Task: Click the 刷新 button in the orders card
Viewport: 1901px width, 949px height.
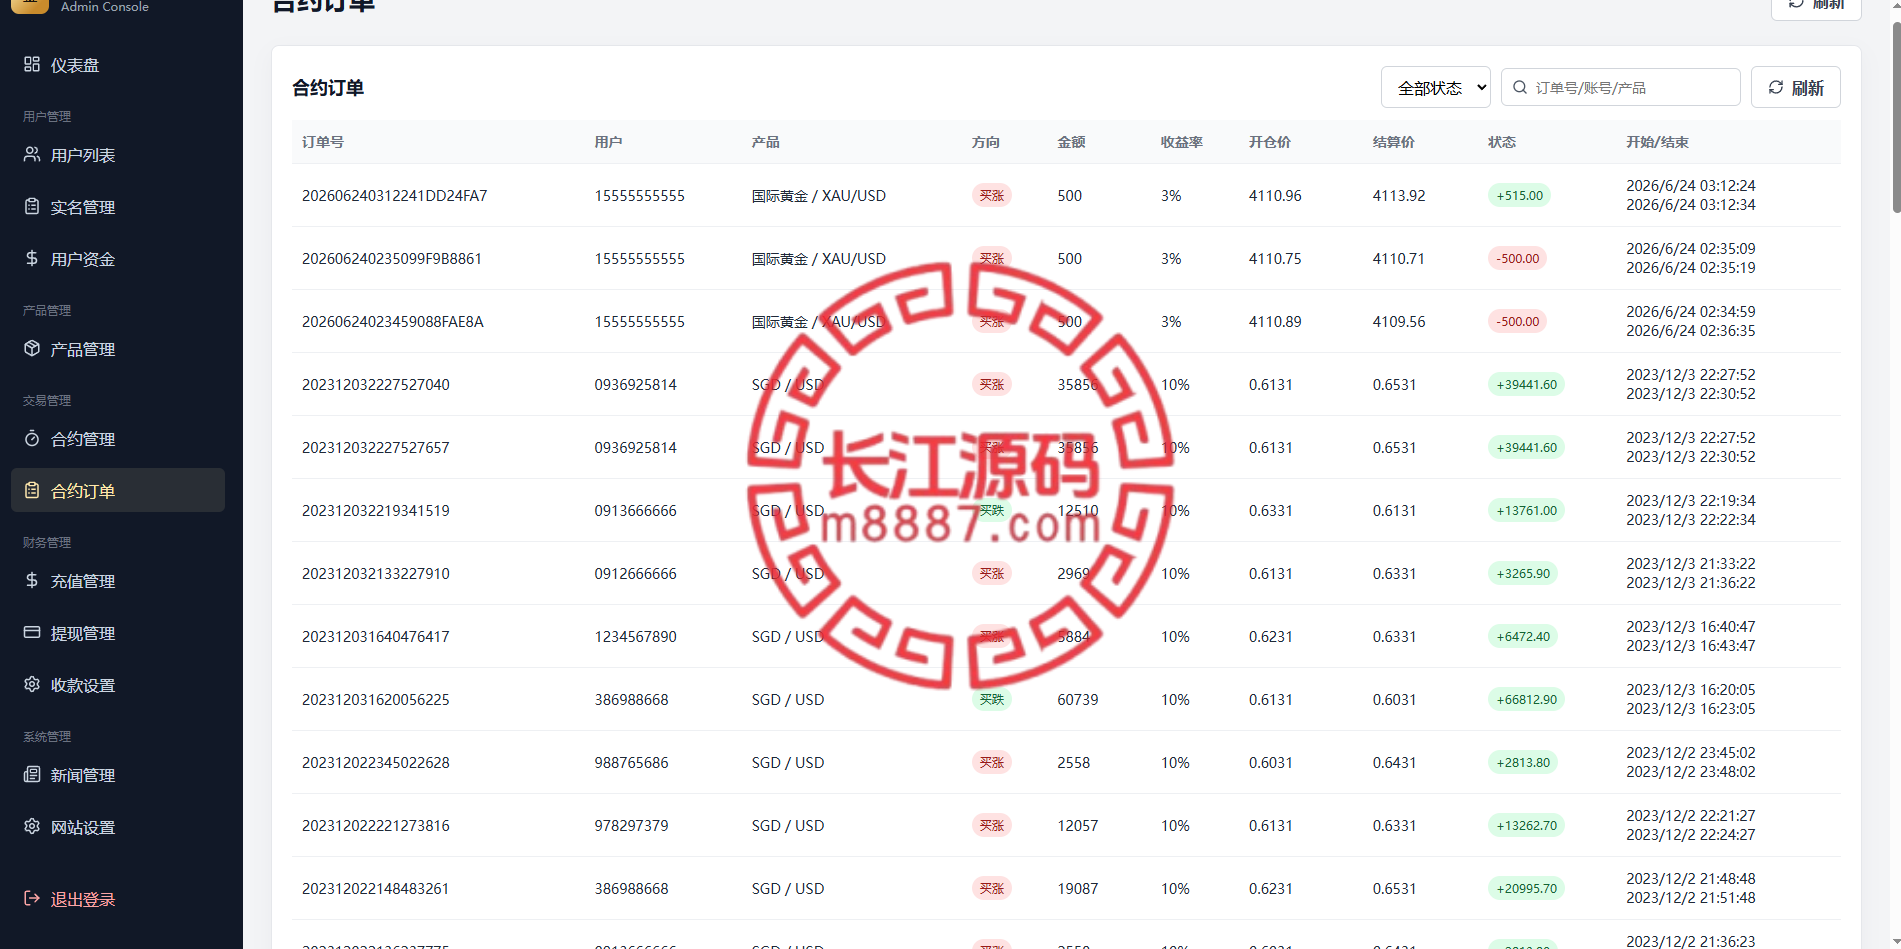Action: [x=1796, y=87]
